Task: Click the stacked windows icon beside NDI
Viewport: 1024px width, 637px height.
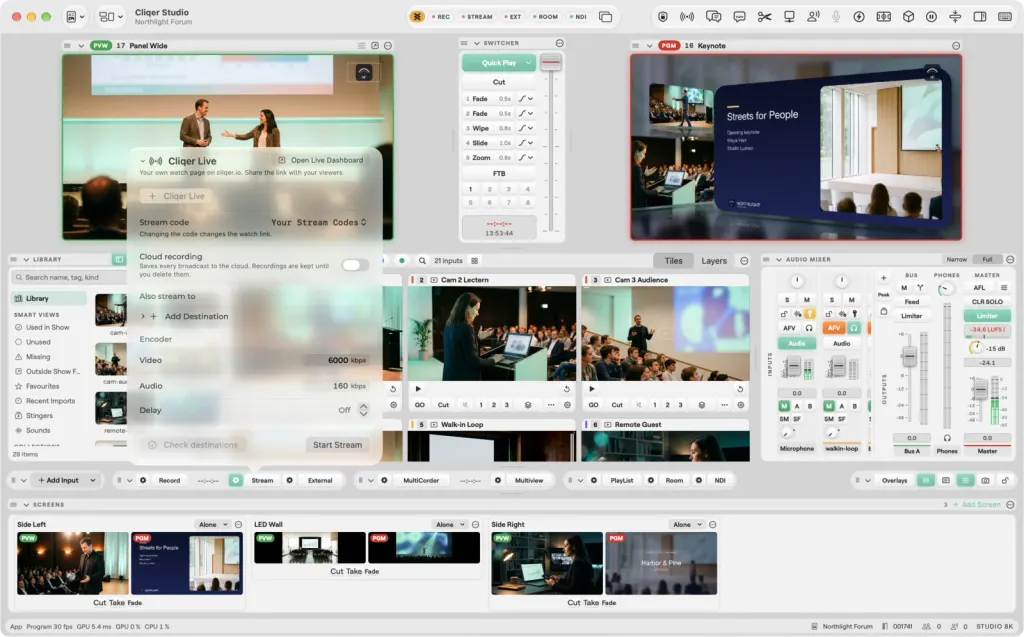Action: [605, 17]
